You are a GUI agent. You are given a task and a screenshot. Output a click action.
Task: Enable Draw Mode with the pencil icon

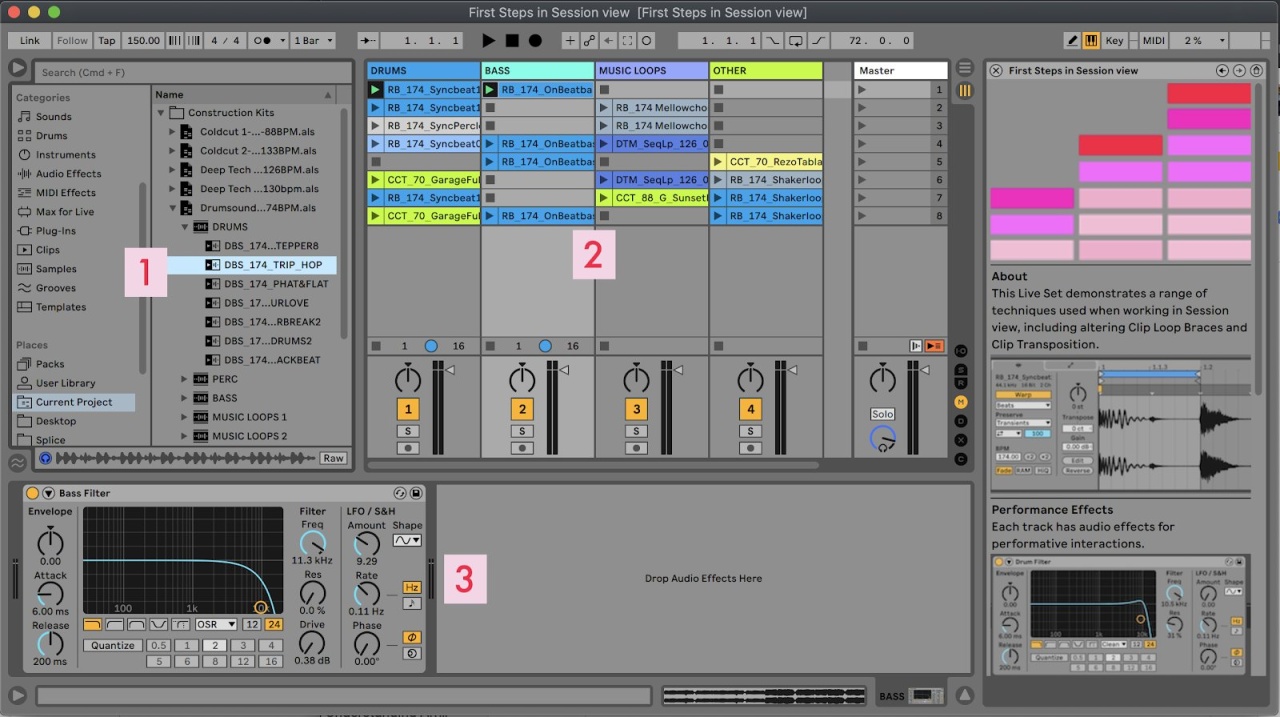pyautogui.click(x=1072, y=40)
